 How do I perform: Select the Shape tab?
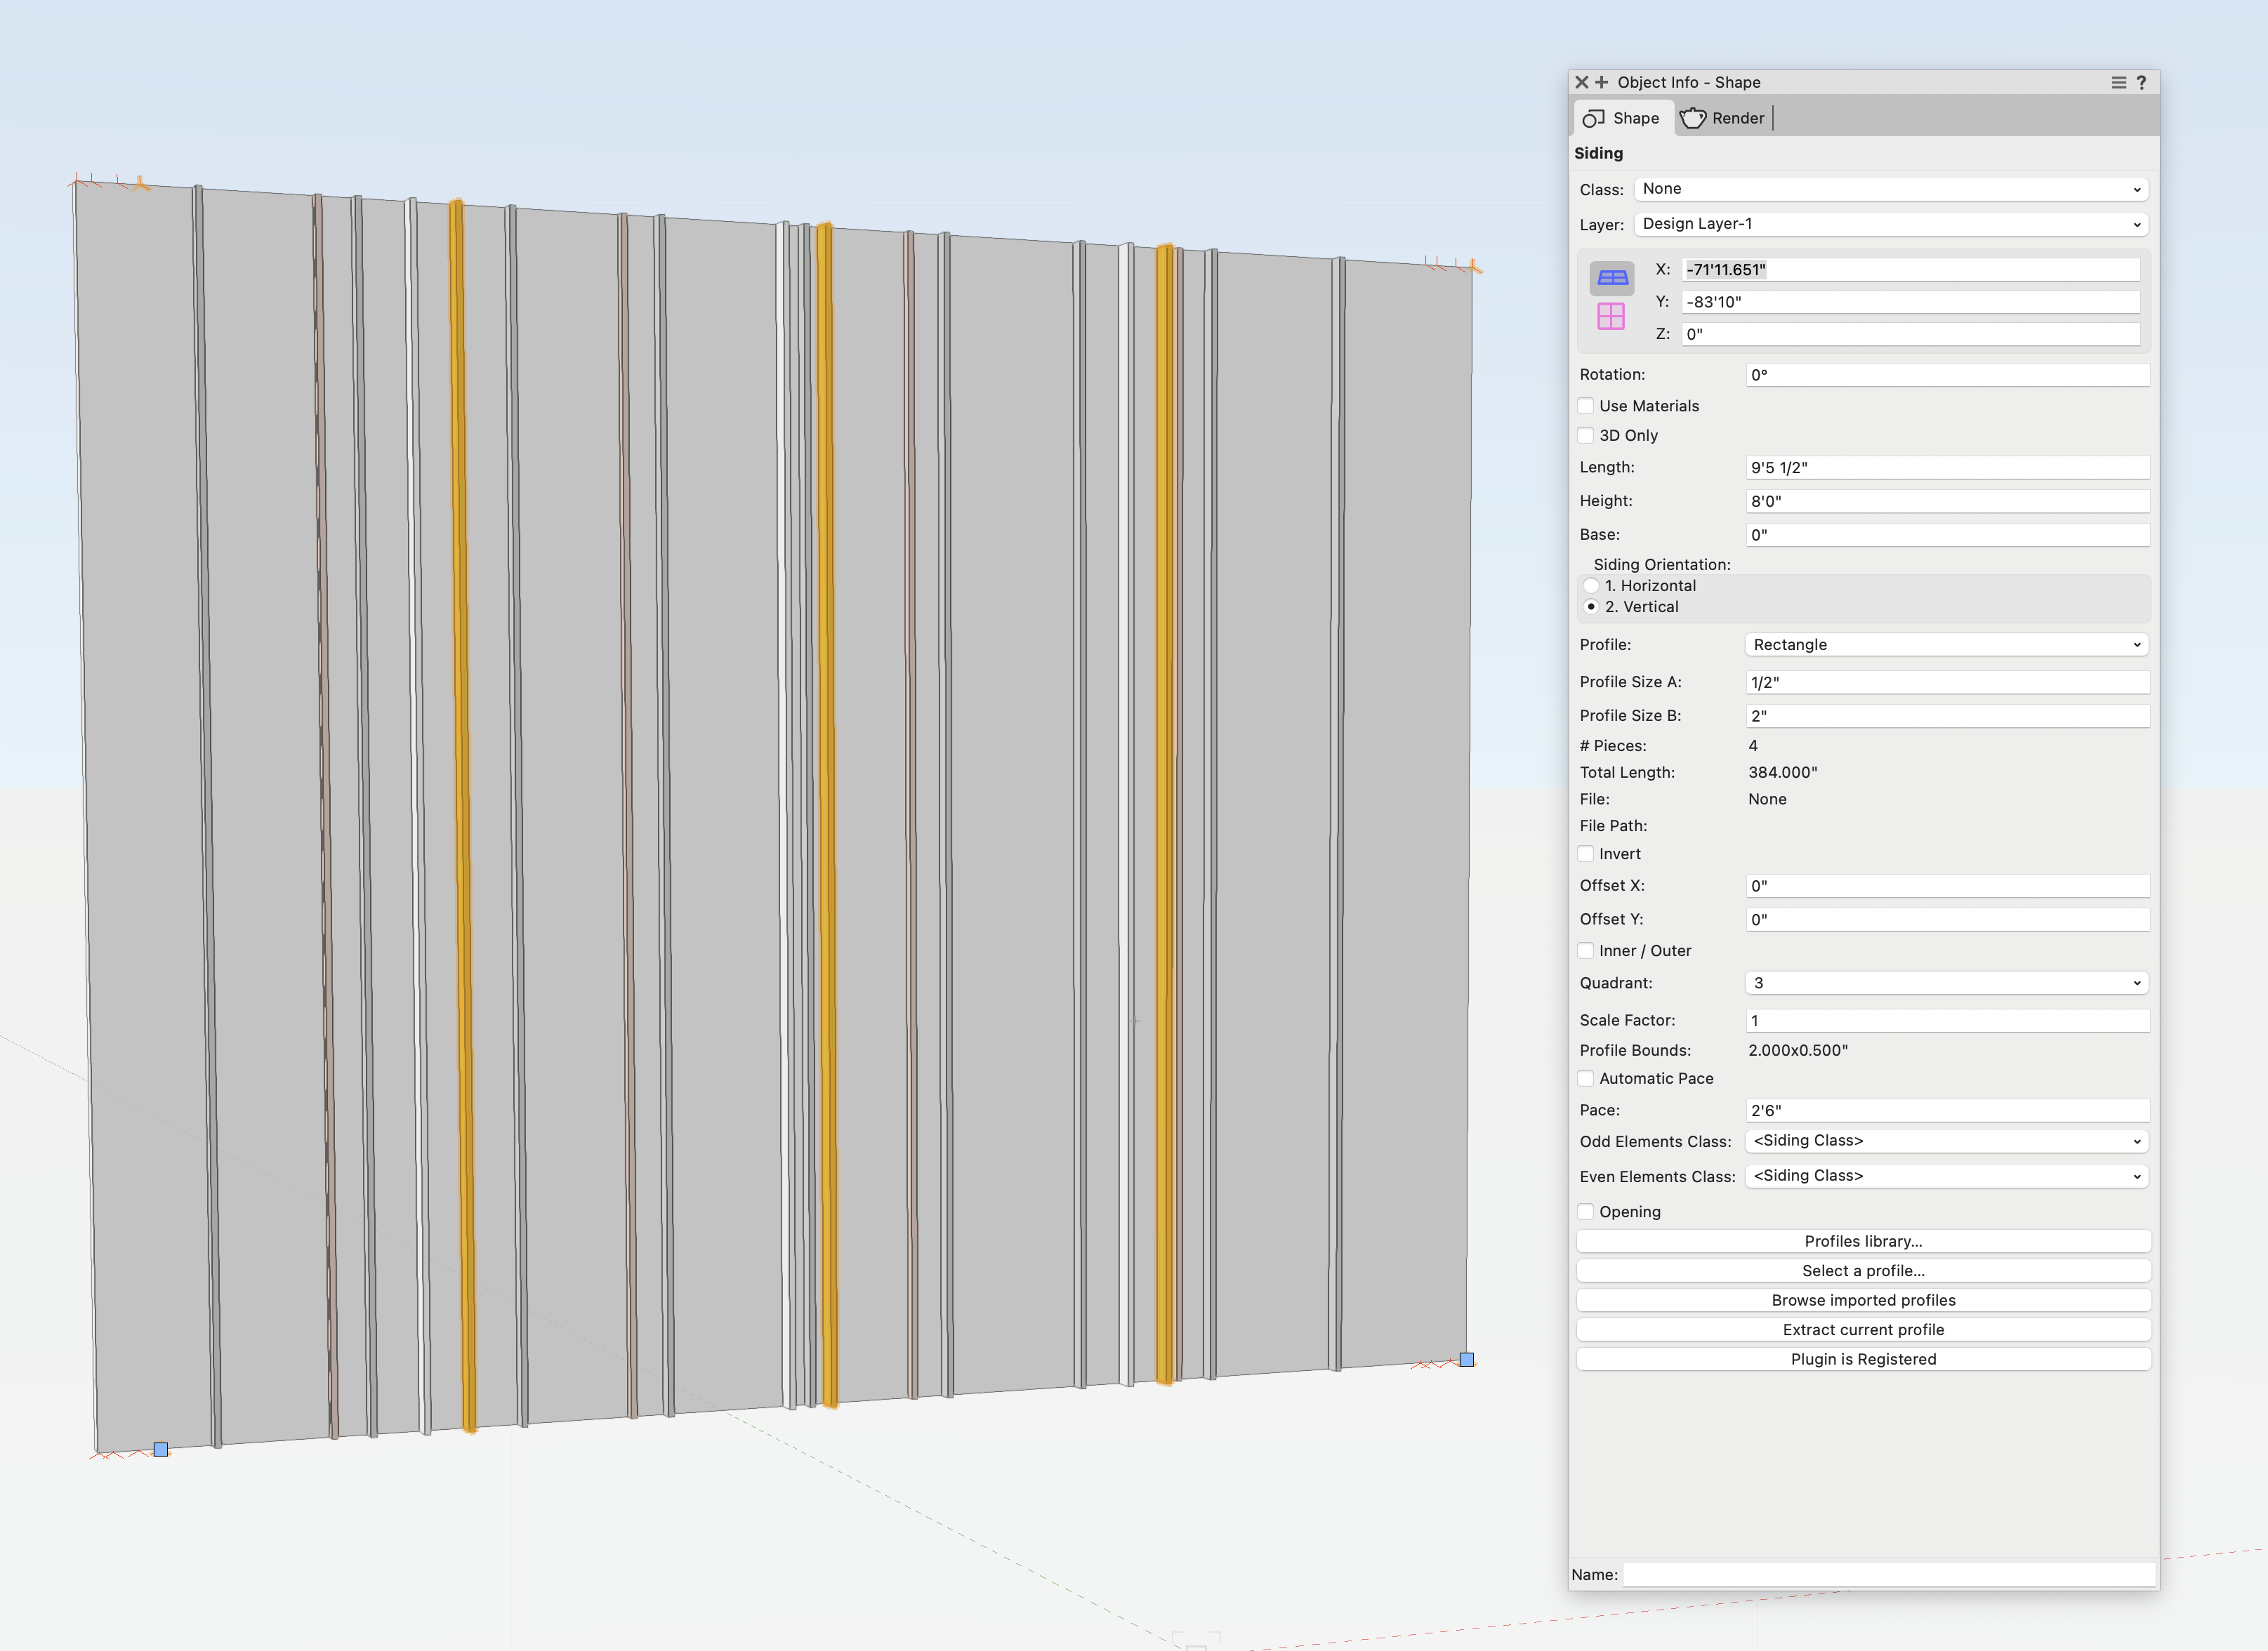point(1621,118)
